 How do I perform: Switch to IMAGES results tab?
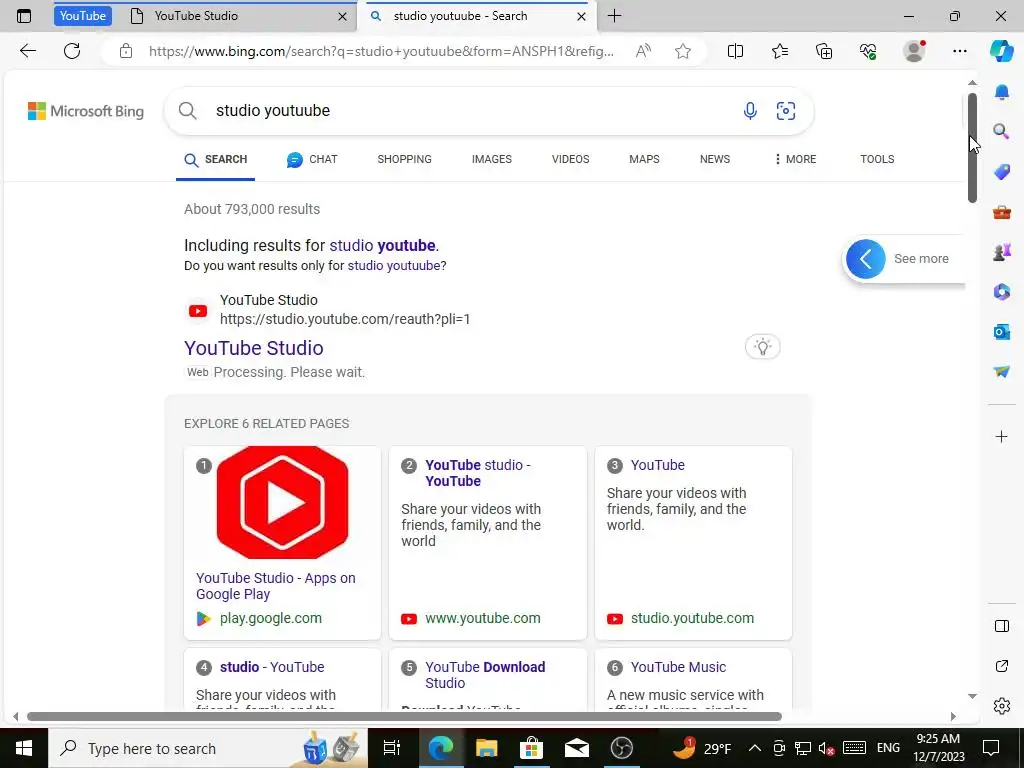[492, 159]
